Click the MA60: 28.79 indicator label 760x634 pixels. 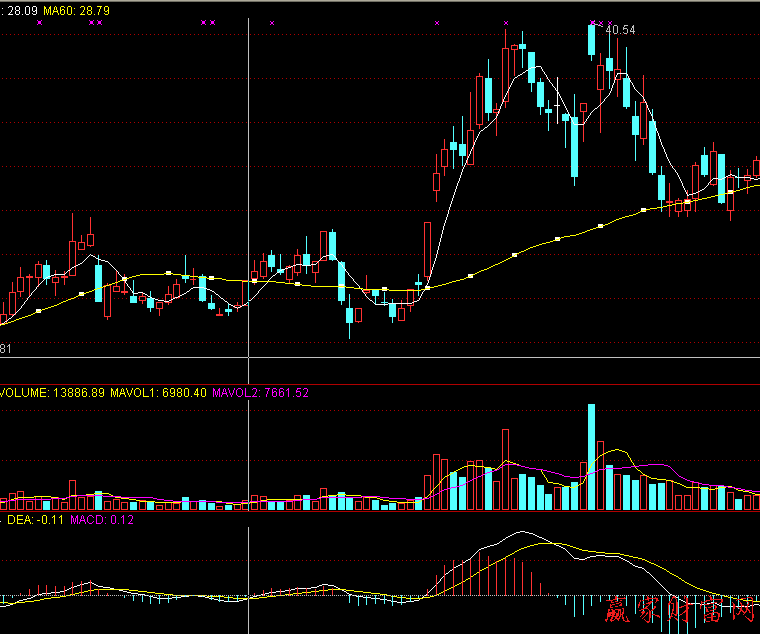[x=76, y=10]
